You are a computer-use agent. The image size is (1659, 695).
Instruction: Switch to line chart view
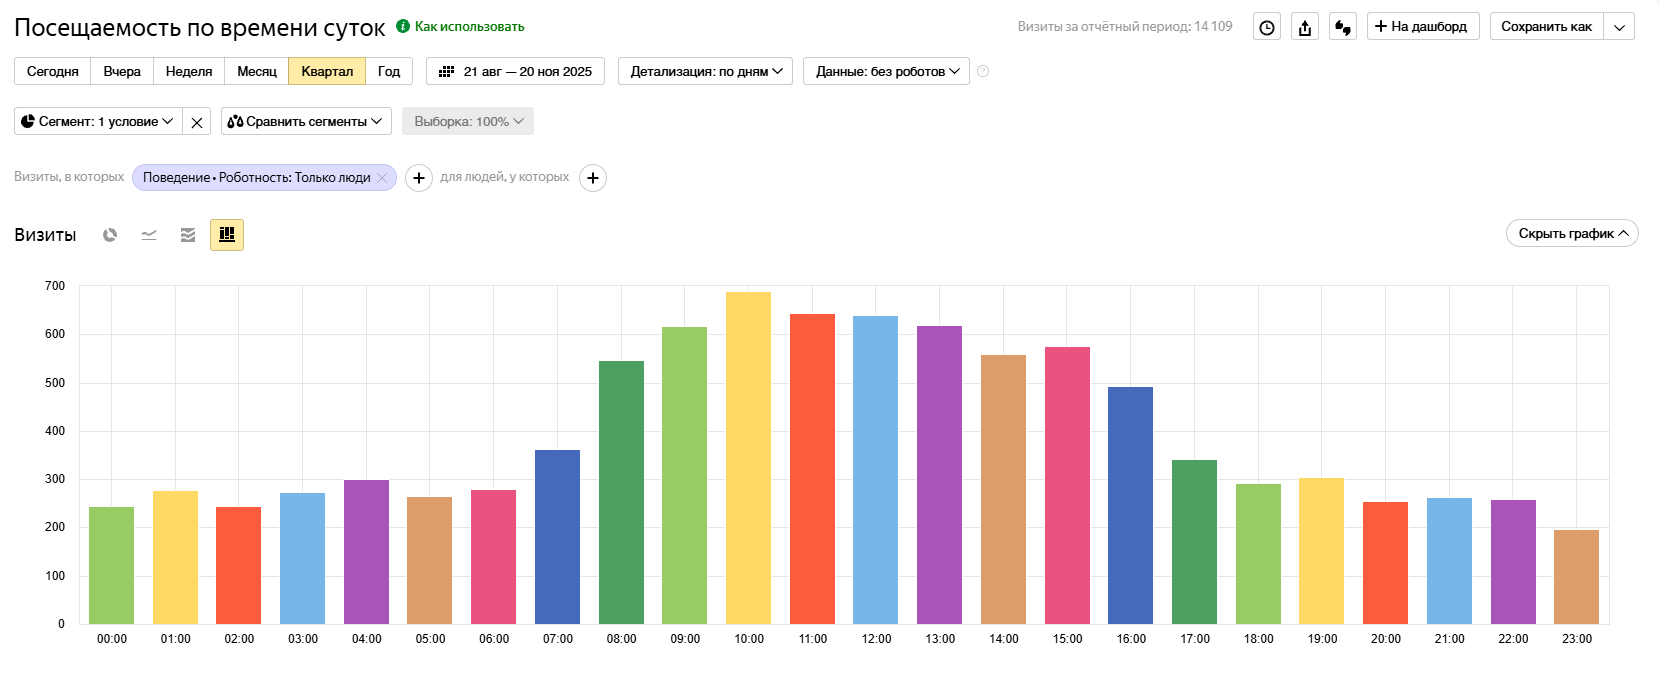[x=149, y=235]
